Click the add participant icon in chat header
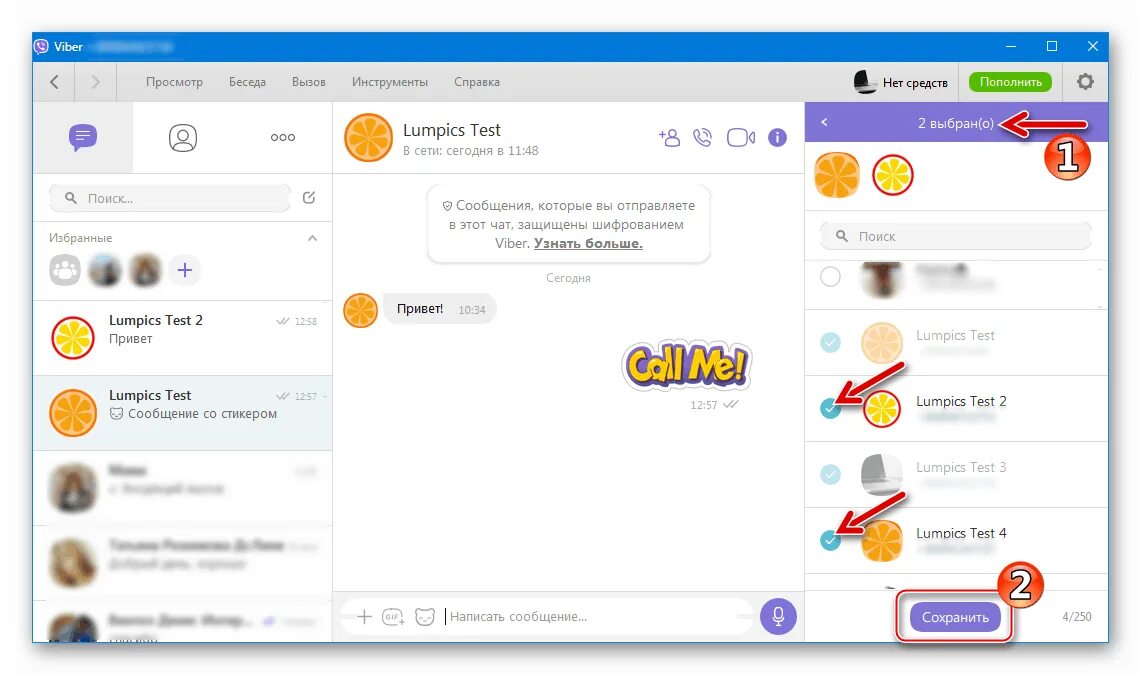This screenshot has height=675, width=1141. click(x=669, y=137)
